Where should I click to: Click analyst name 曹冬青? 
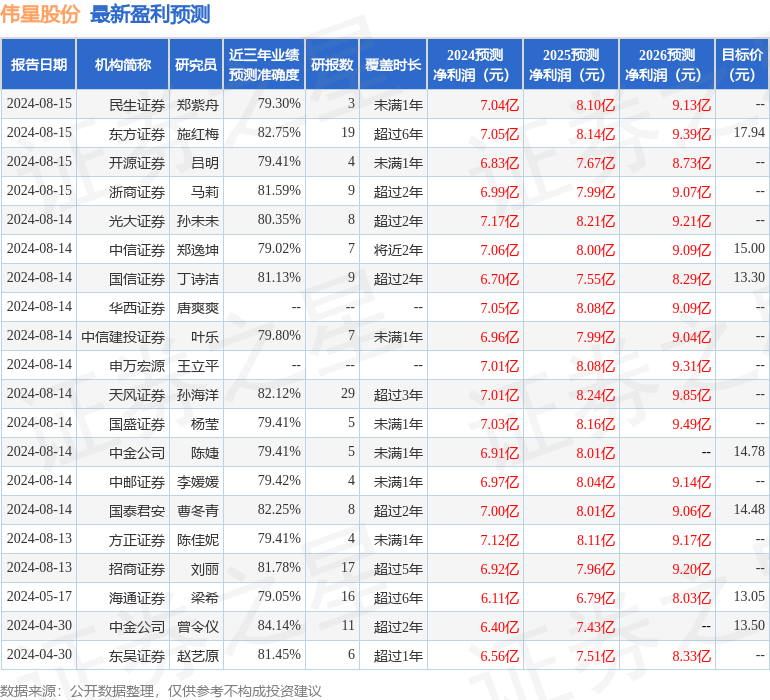click(198, 510)
